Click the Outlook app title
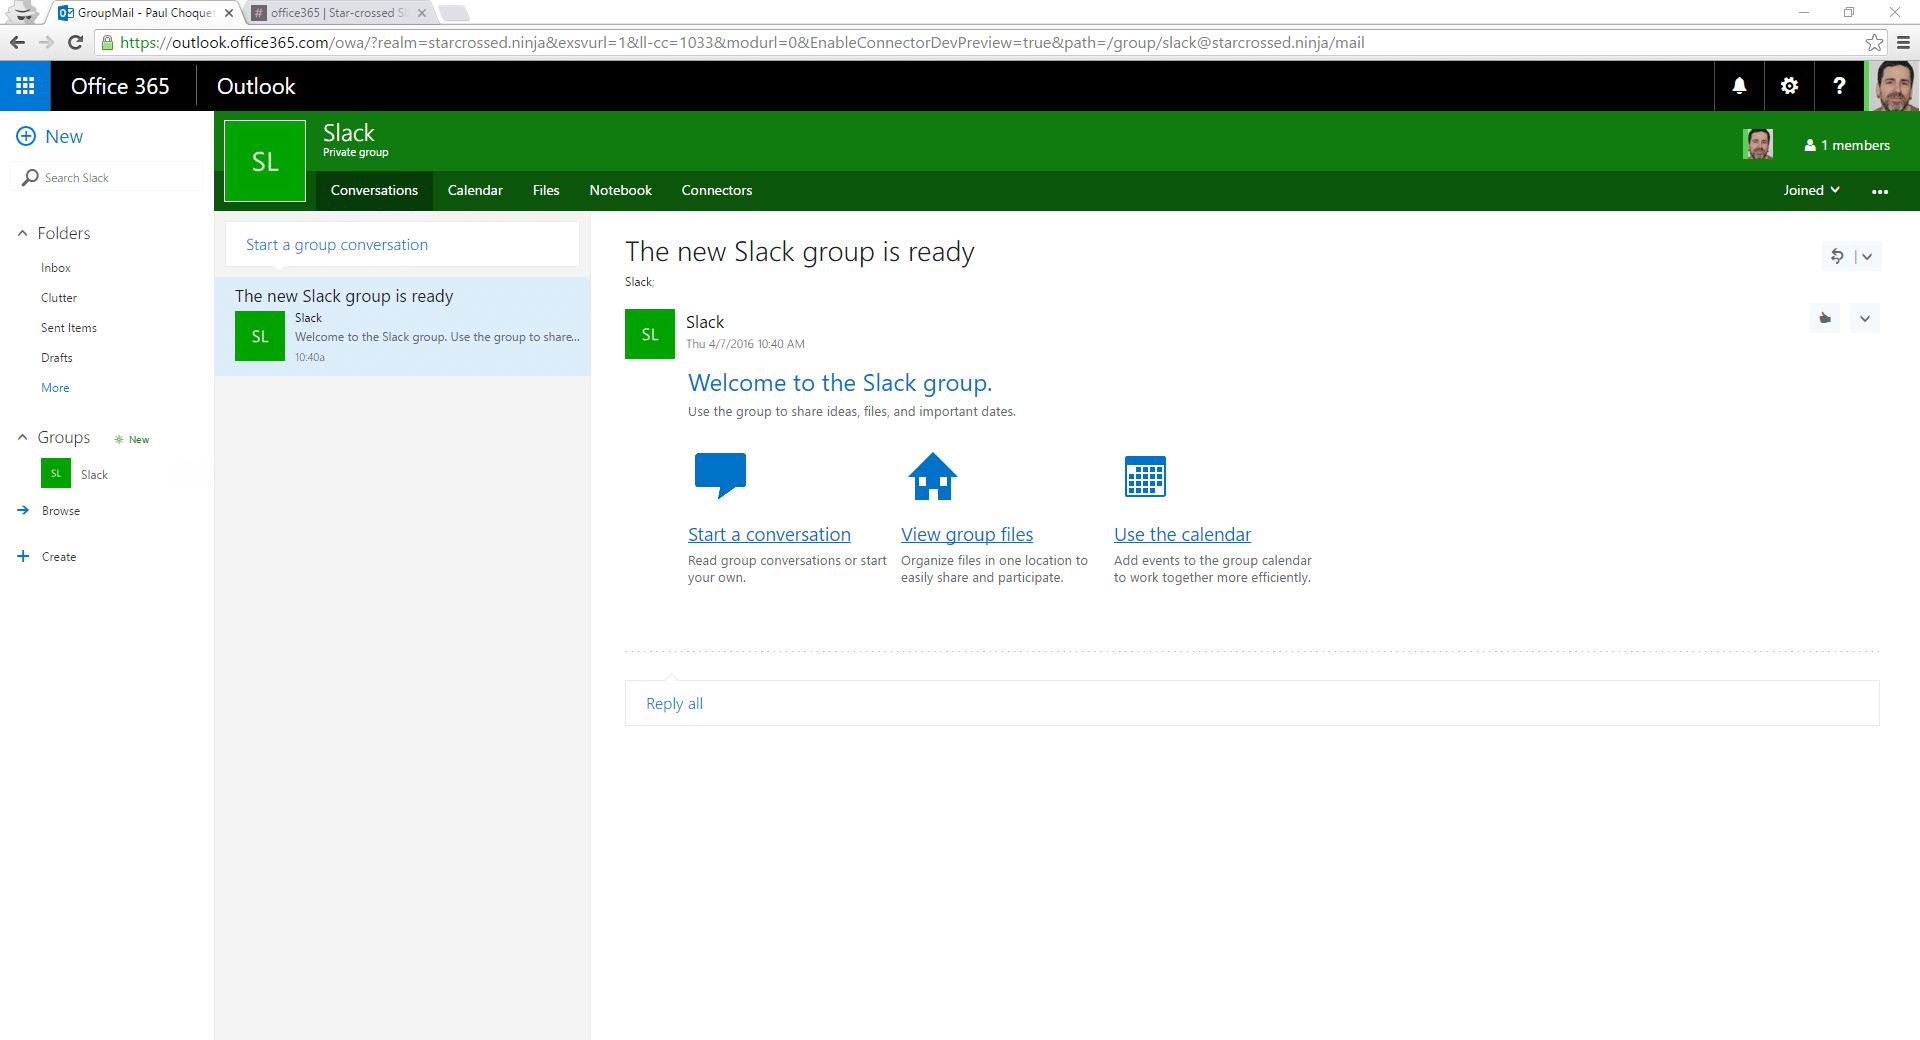The image size is (1920, 1040). pos(256,86)
